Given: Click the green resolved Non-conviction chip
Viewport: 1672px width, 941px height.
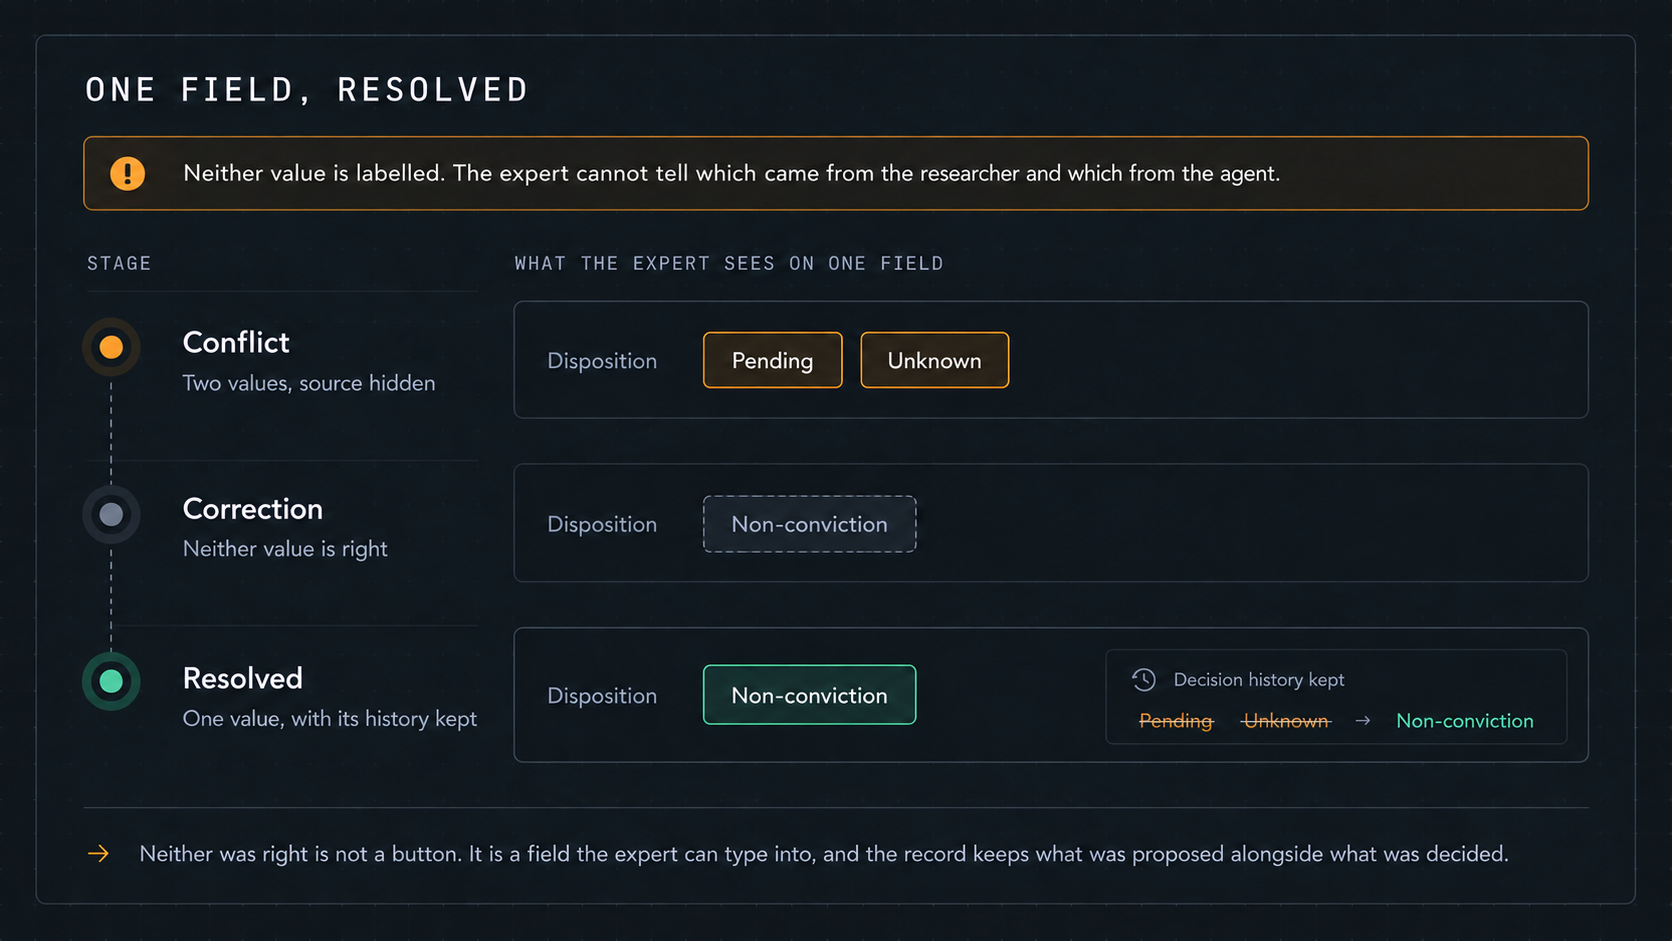Looking at the screenshot, I should coord(809,695).
